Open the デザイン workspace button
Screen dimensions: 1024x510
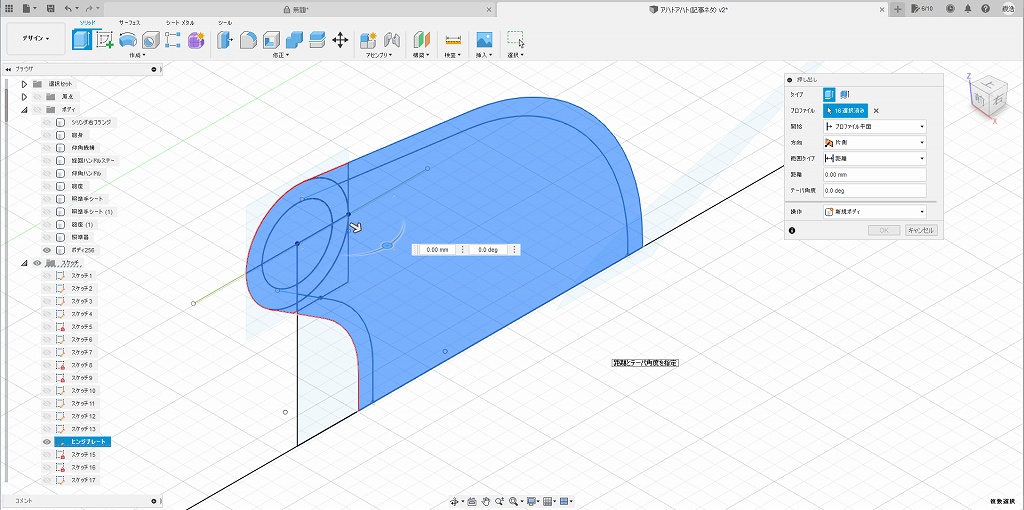(36, 39)
